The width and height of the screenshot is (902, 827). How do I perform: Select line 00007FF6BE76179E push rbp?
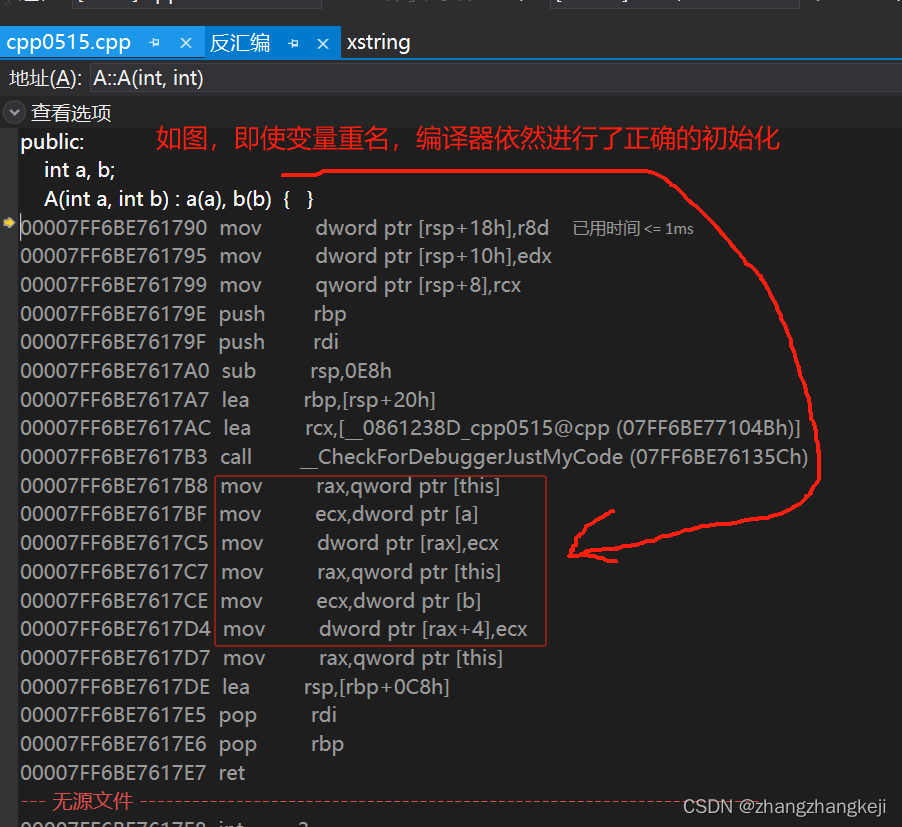(184, 314)
